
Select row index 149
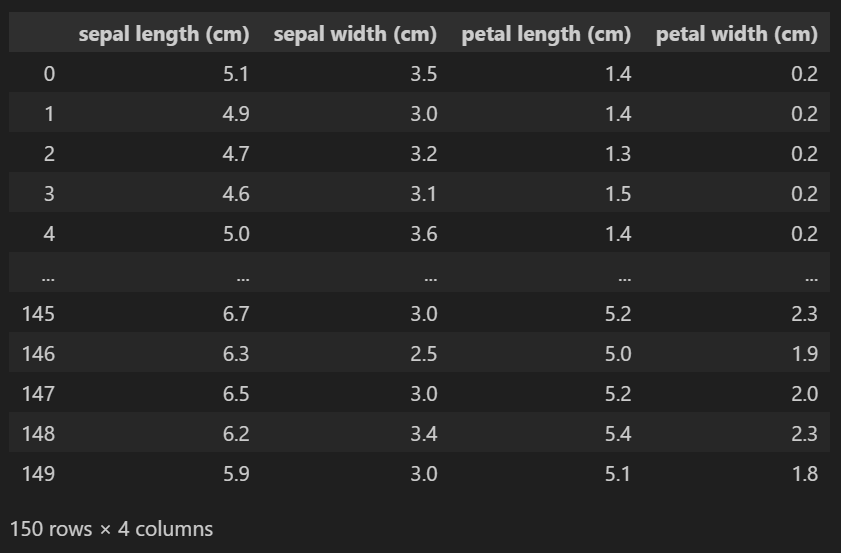38,474
